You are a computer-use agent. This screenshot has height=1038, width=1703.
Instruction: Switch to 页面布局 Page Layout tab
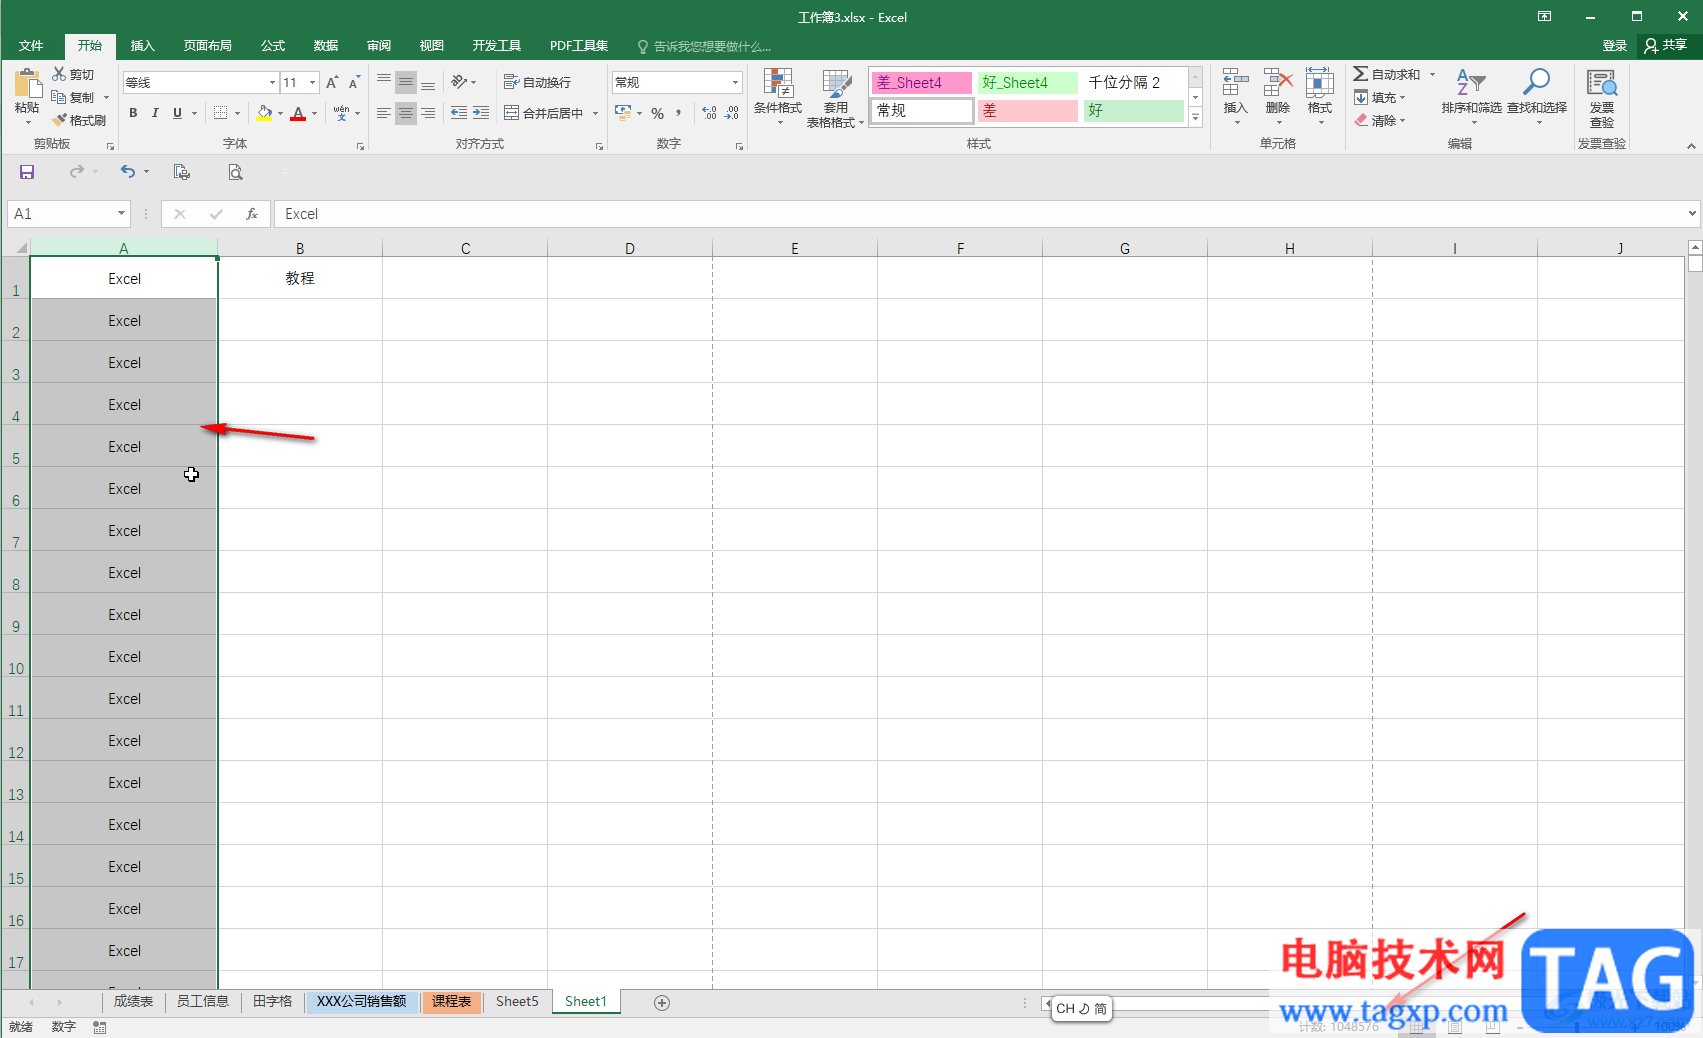(208, 46)
